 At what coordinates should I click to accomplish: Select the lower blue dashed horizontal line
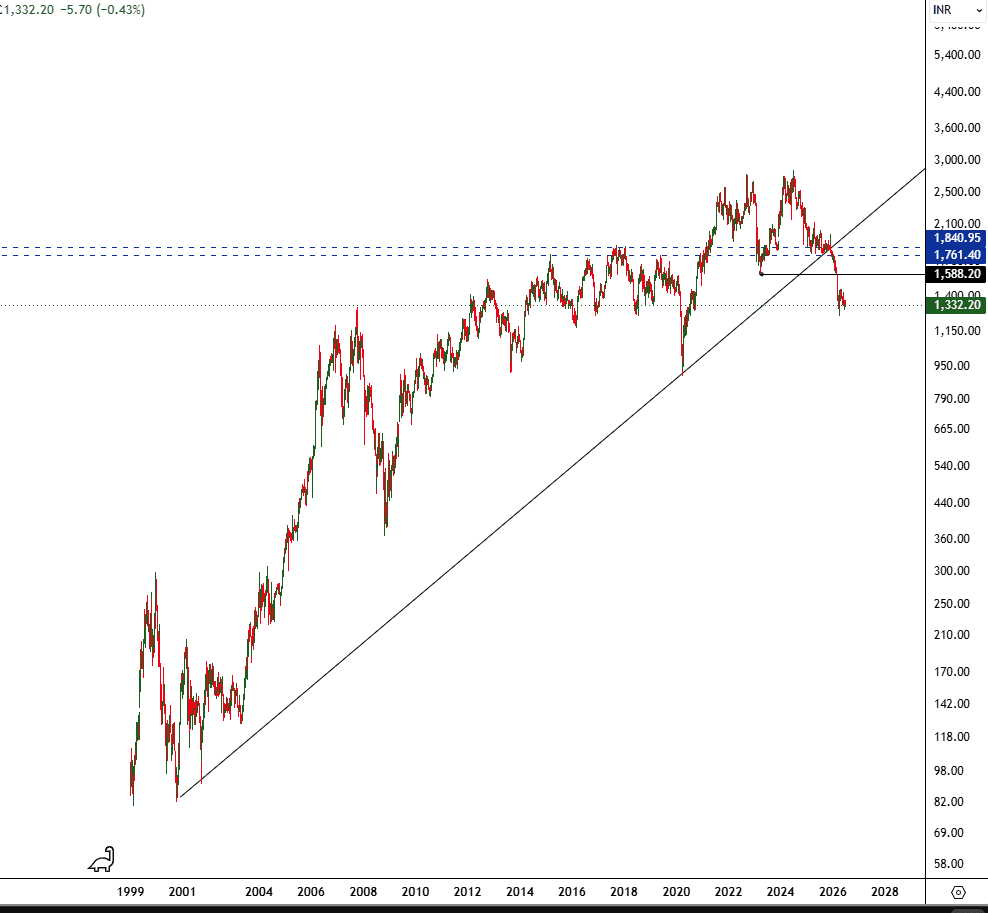(462, 255)
